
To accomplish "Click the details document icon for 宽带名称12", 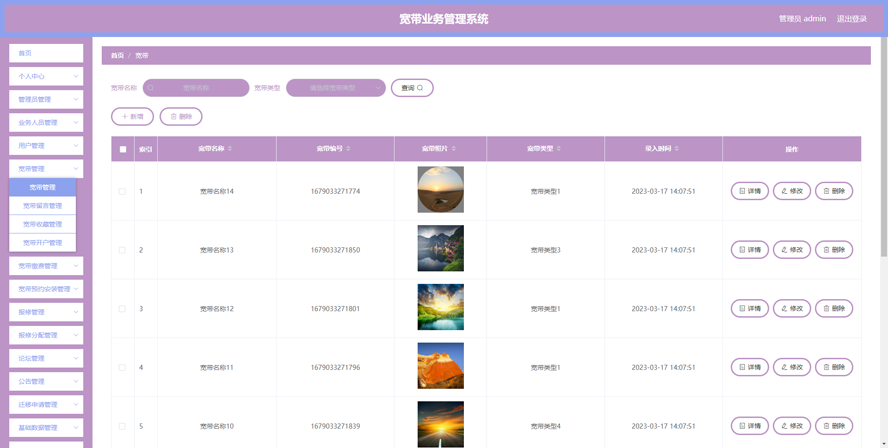I will pos(742,309).
